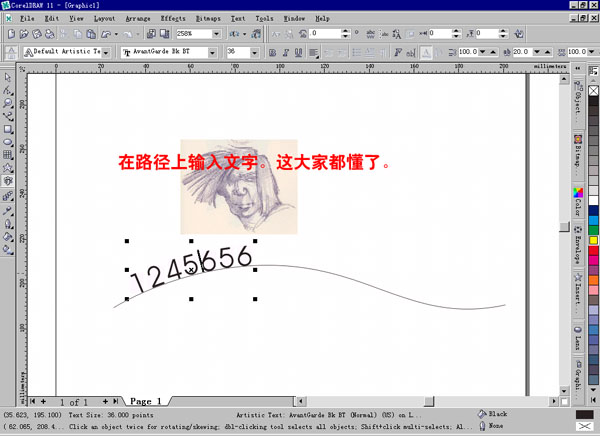Activate the Zoom tool in the toolbox

coord(8,103)
